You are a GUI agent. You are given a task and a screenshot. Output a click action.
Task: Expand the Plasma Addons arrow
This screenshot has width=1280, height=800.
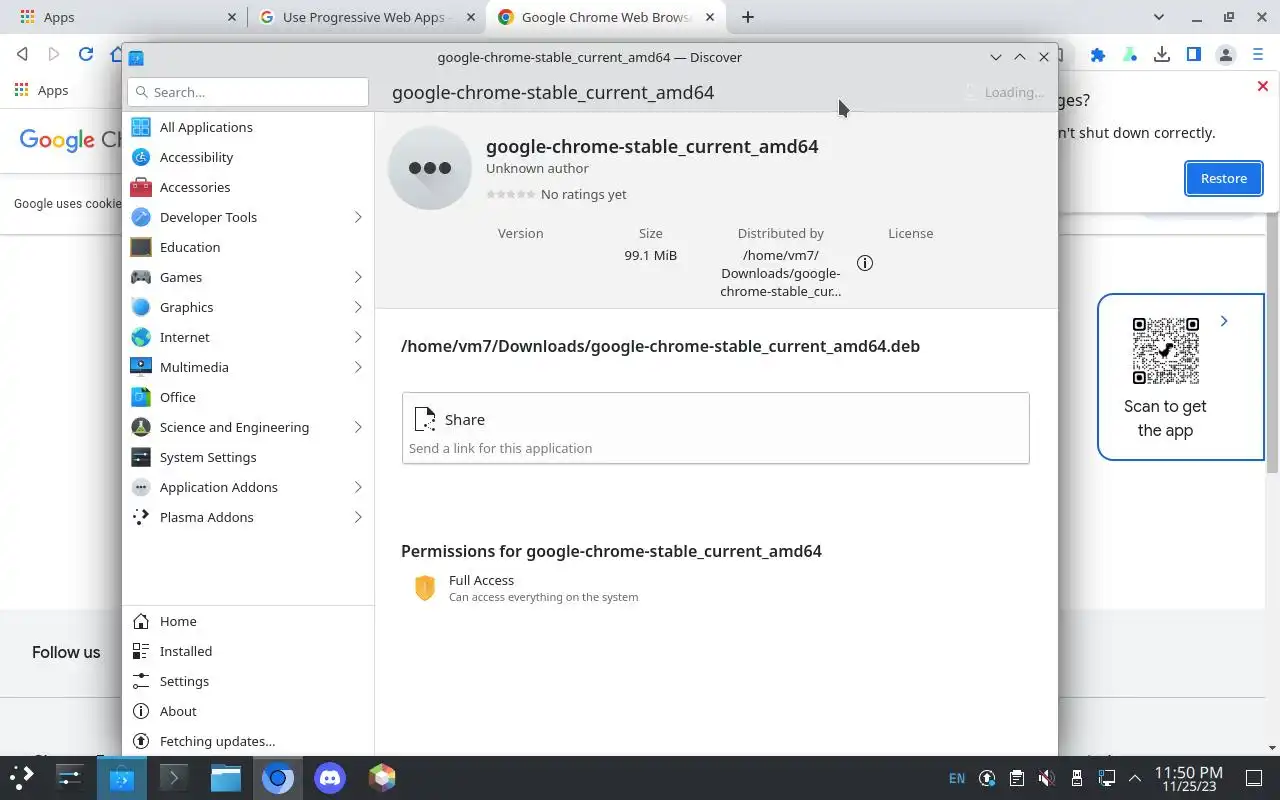[357, 517]
